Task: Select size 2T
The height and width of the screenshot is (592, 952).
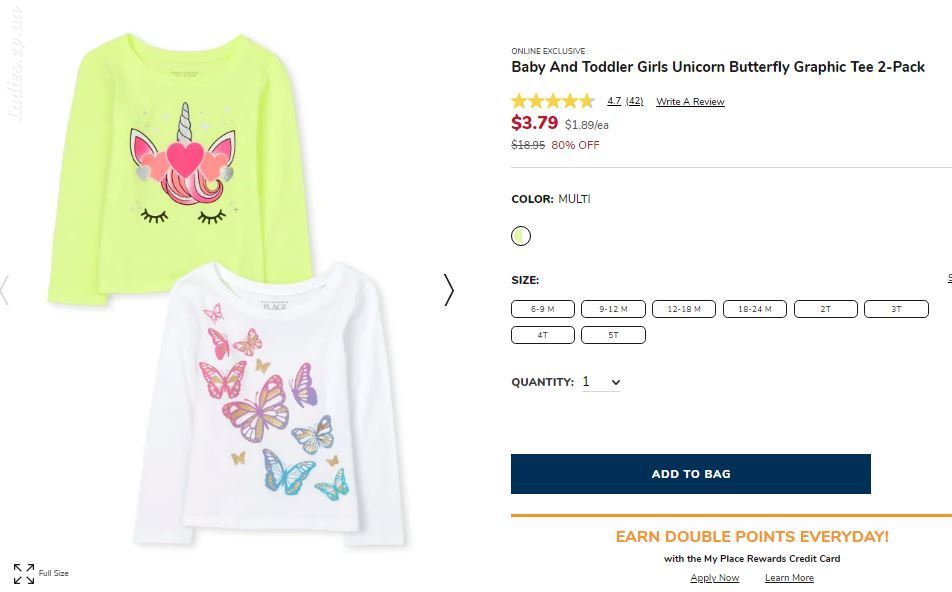Action: 826,309
